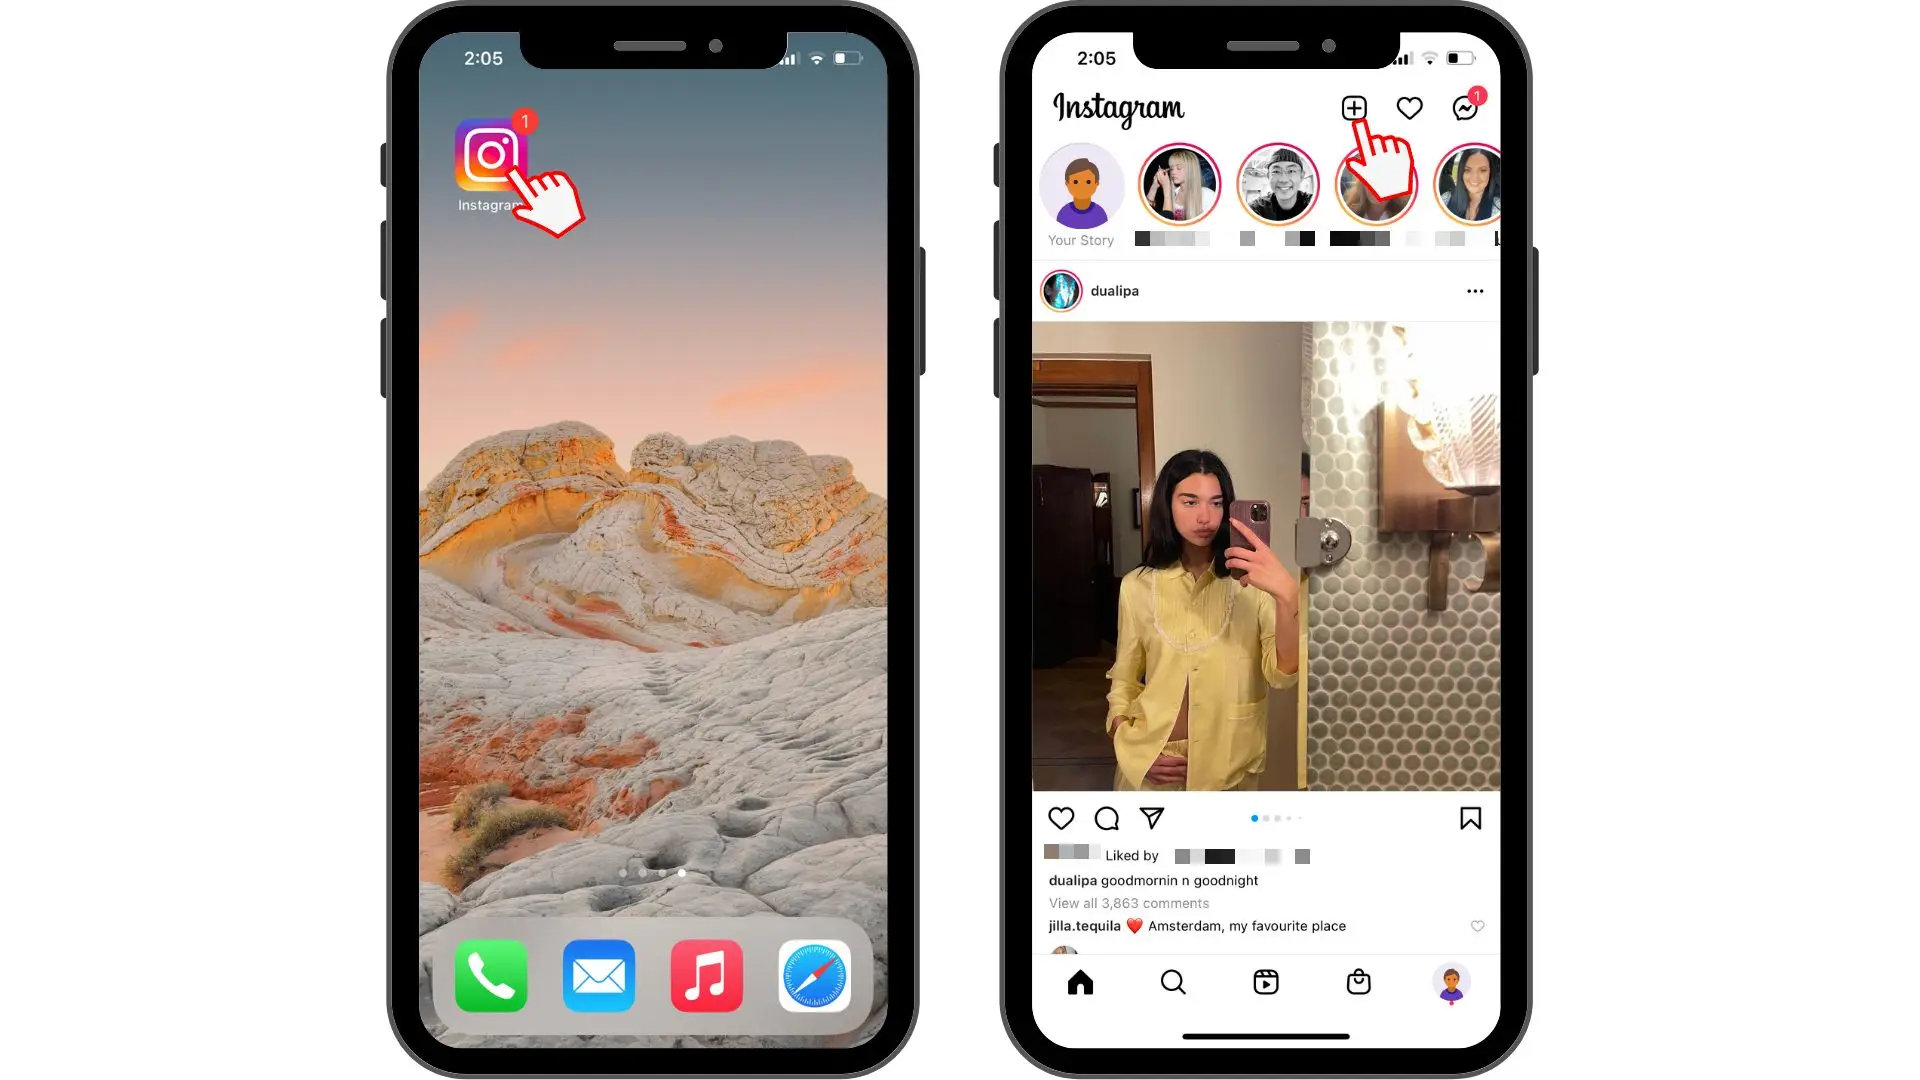Tap the Bookmark save icon on post
The height and width of the screenshot is (1080, 1920).
click(x=1470, y=818)
